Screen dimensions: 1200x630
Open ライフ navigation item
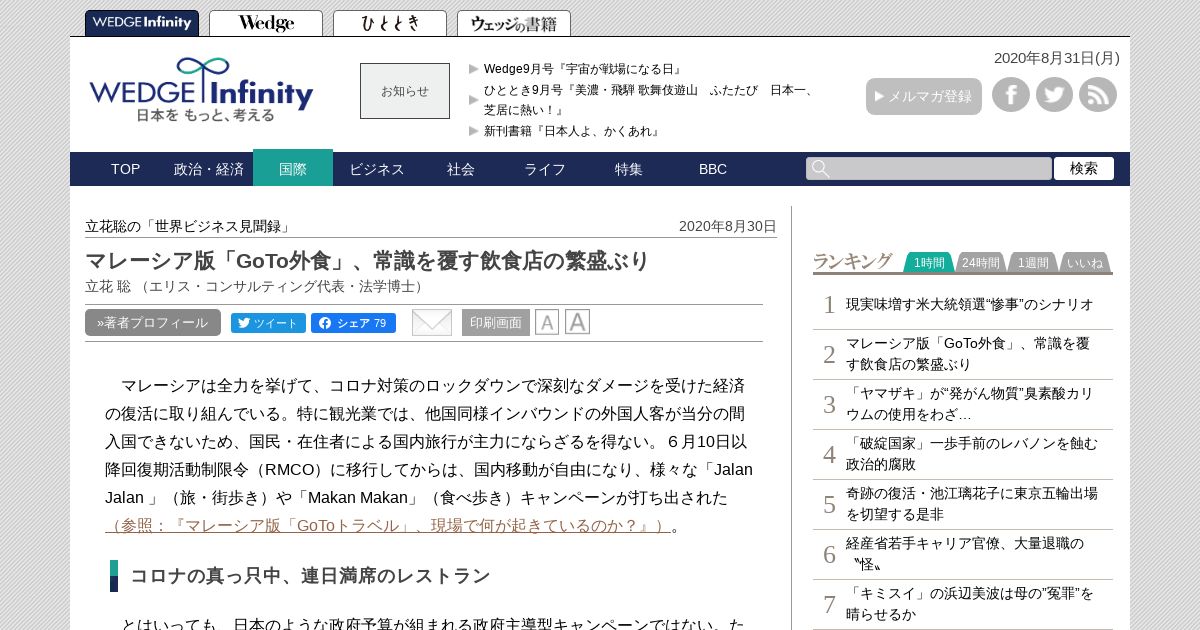click(x=545, y=169)
